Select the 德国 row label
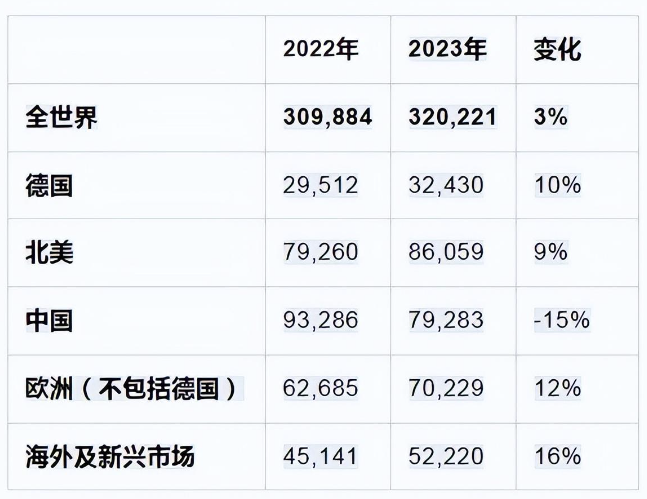This screenshot has width=647, height=499. tap(49, 185)
